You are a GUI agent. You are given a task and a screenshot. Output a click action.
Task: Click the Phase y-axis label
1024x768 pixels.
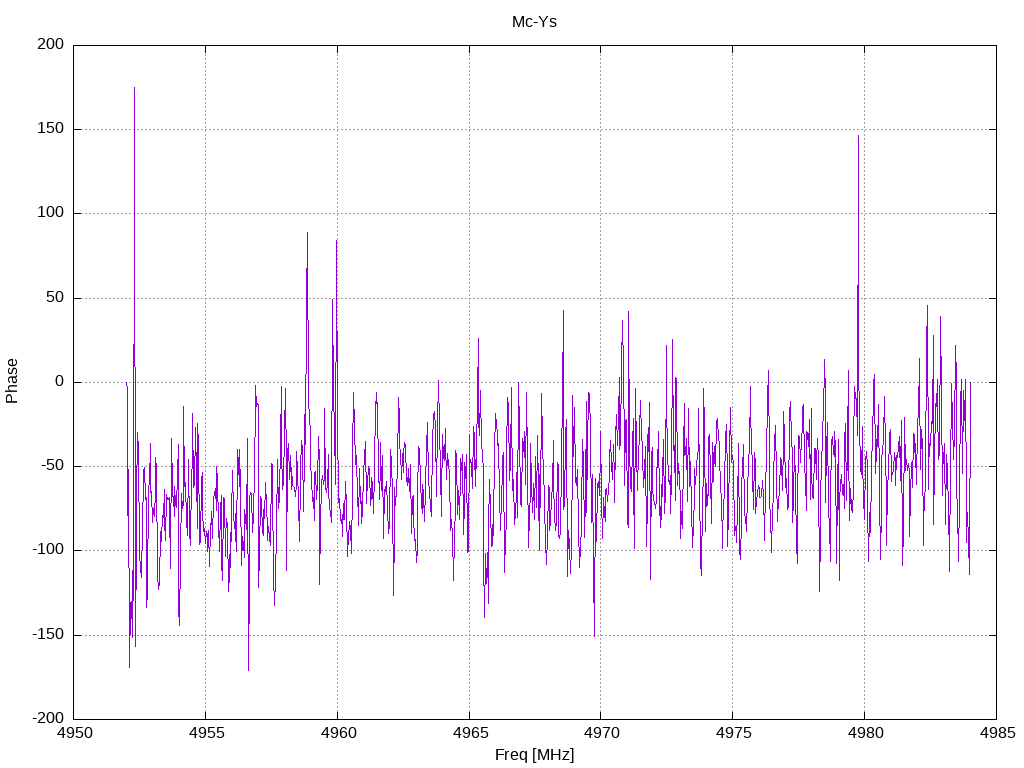[x=12, y=381]
